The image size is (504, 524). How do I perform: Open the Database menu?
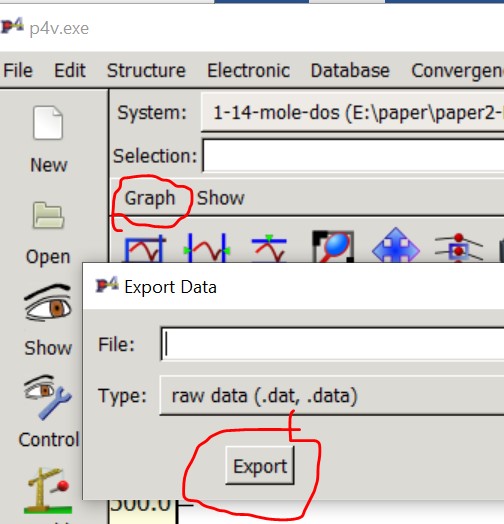tap(350, 71)
